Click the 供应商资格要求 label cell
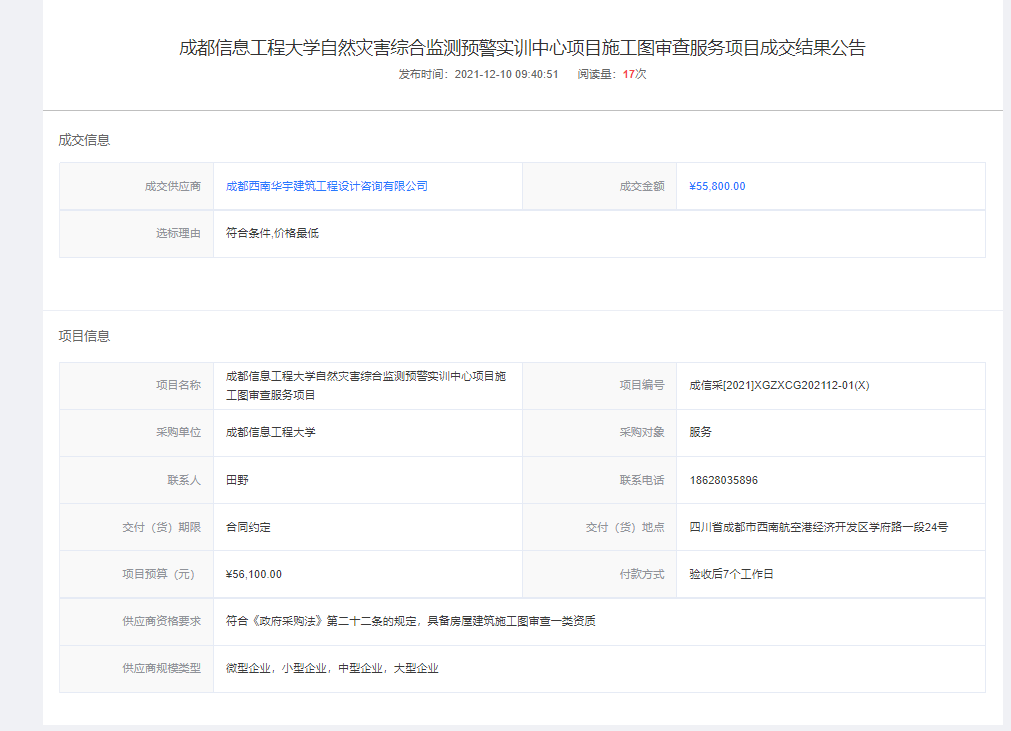Image resolution: width=1011 pixels, height=731 pixels. tap(137, 621)
